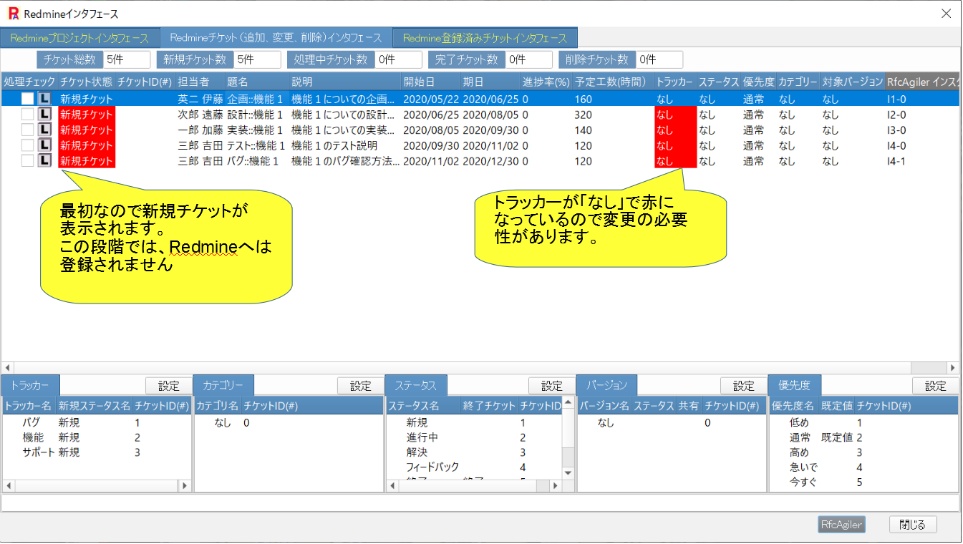This screenshot has width=963, height=544.
Task: Click up arrow of the ステータス list scrollbar
Action: pyautogui.click(x=568, y=403)
